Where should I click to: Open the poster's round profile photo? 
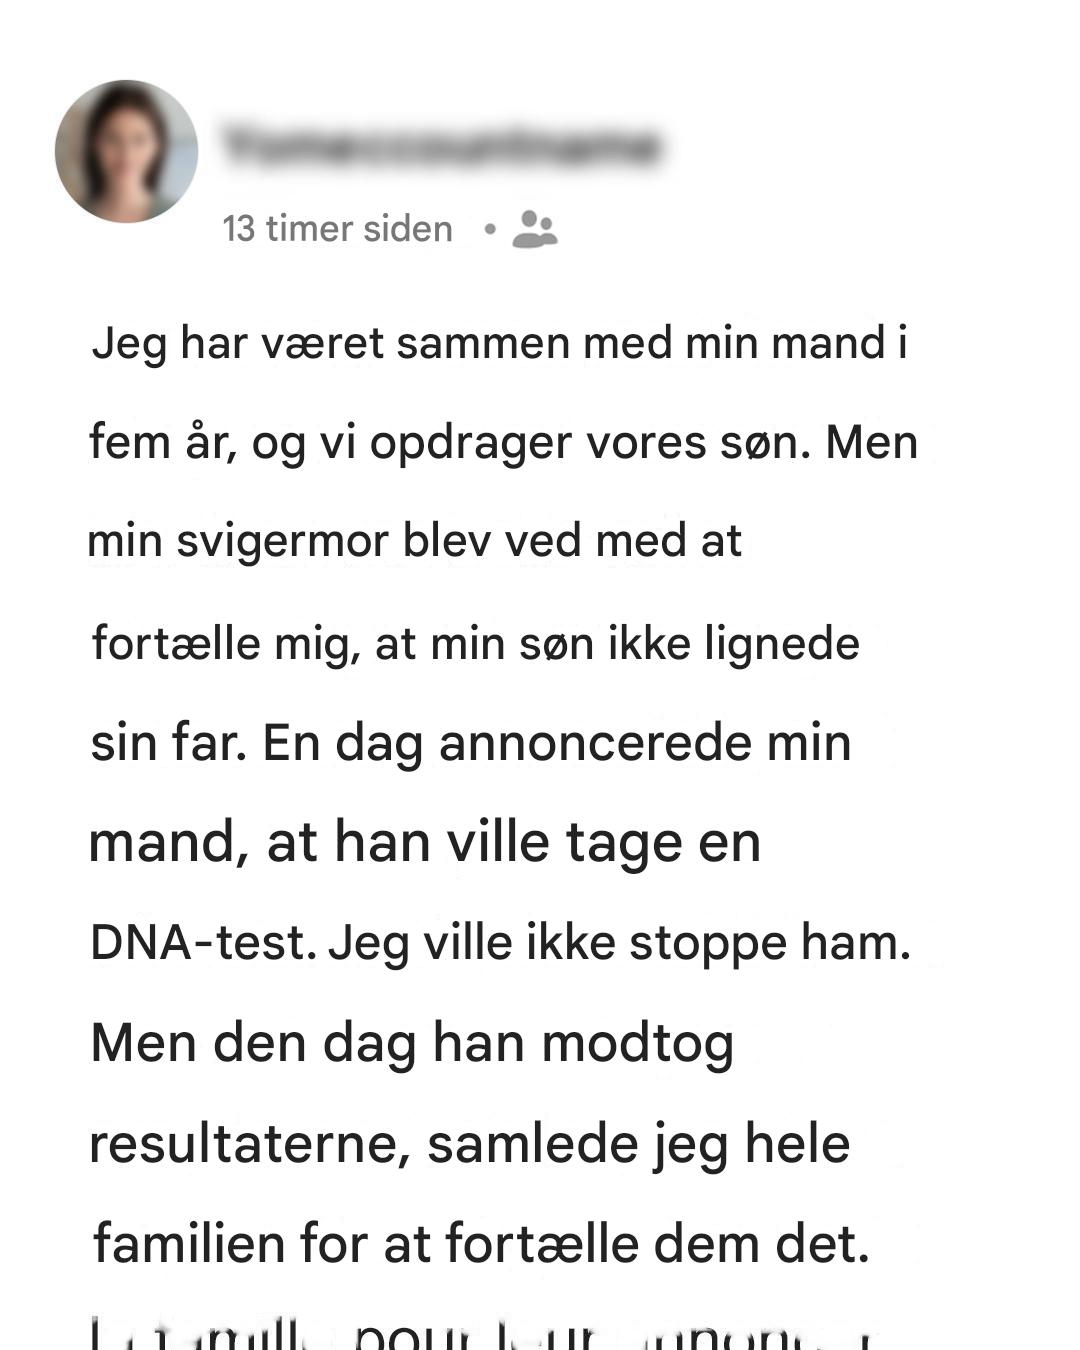point(126,151)
